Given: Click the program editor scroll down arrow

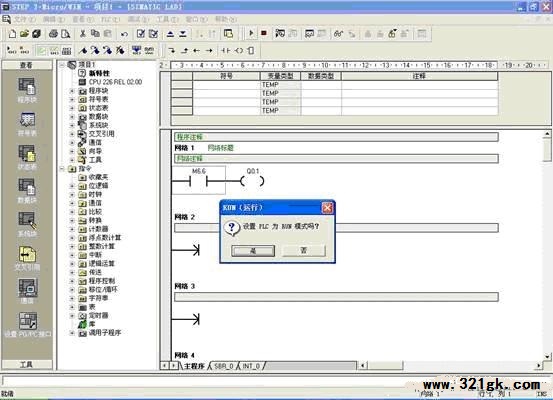Looking at the screenshot, I should point(547,356).
